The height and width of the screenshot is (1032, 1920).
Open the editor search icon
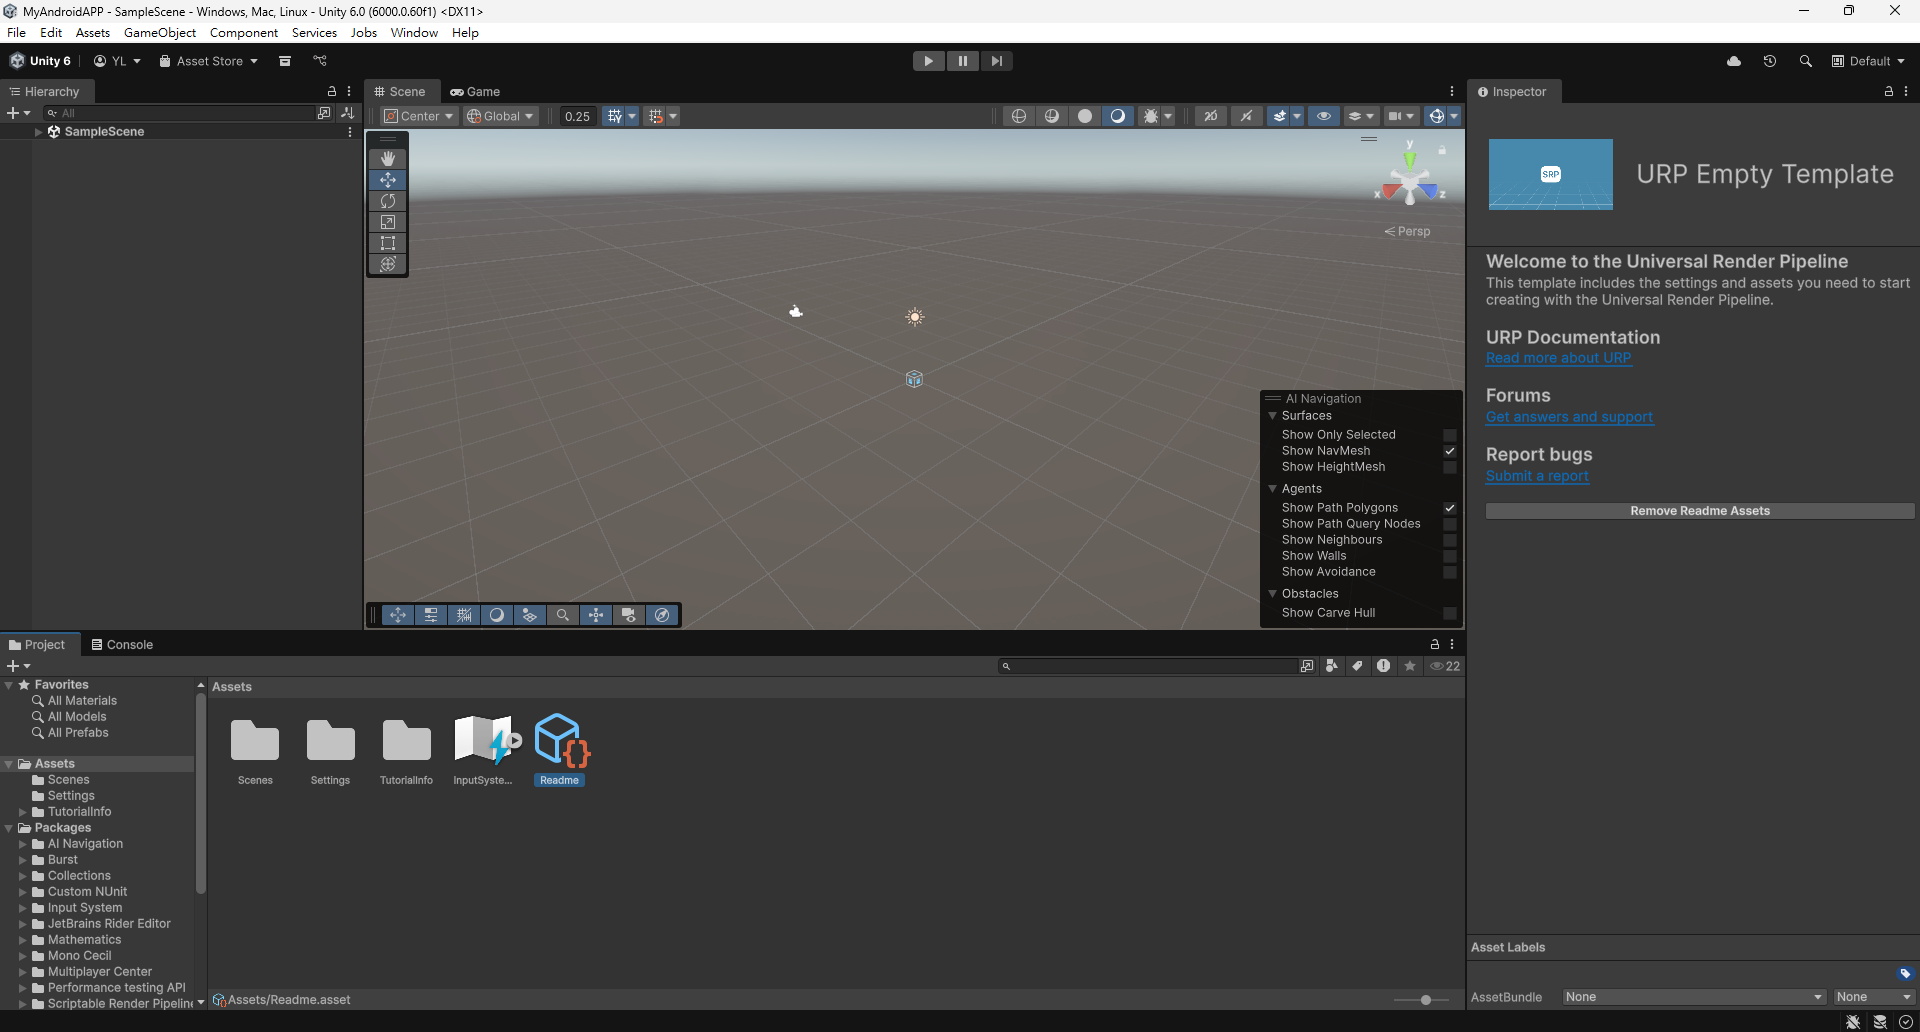(1806, 61)
